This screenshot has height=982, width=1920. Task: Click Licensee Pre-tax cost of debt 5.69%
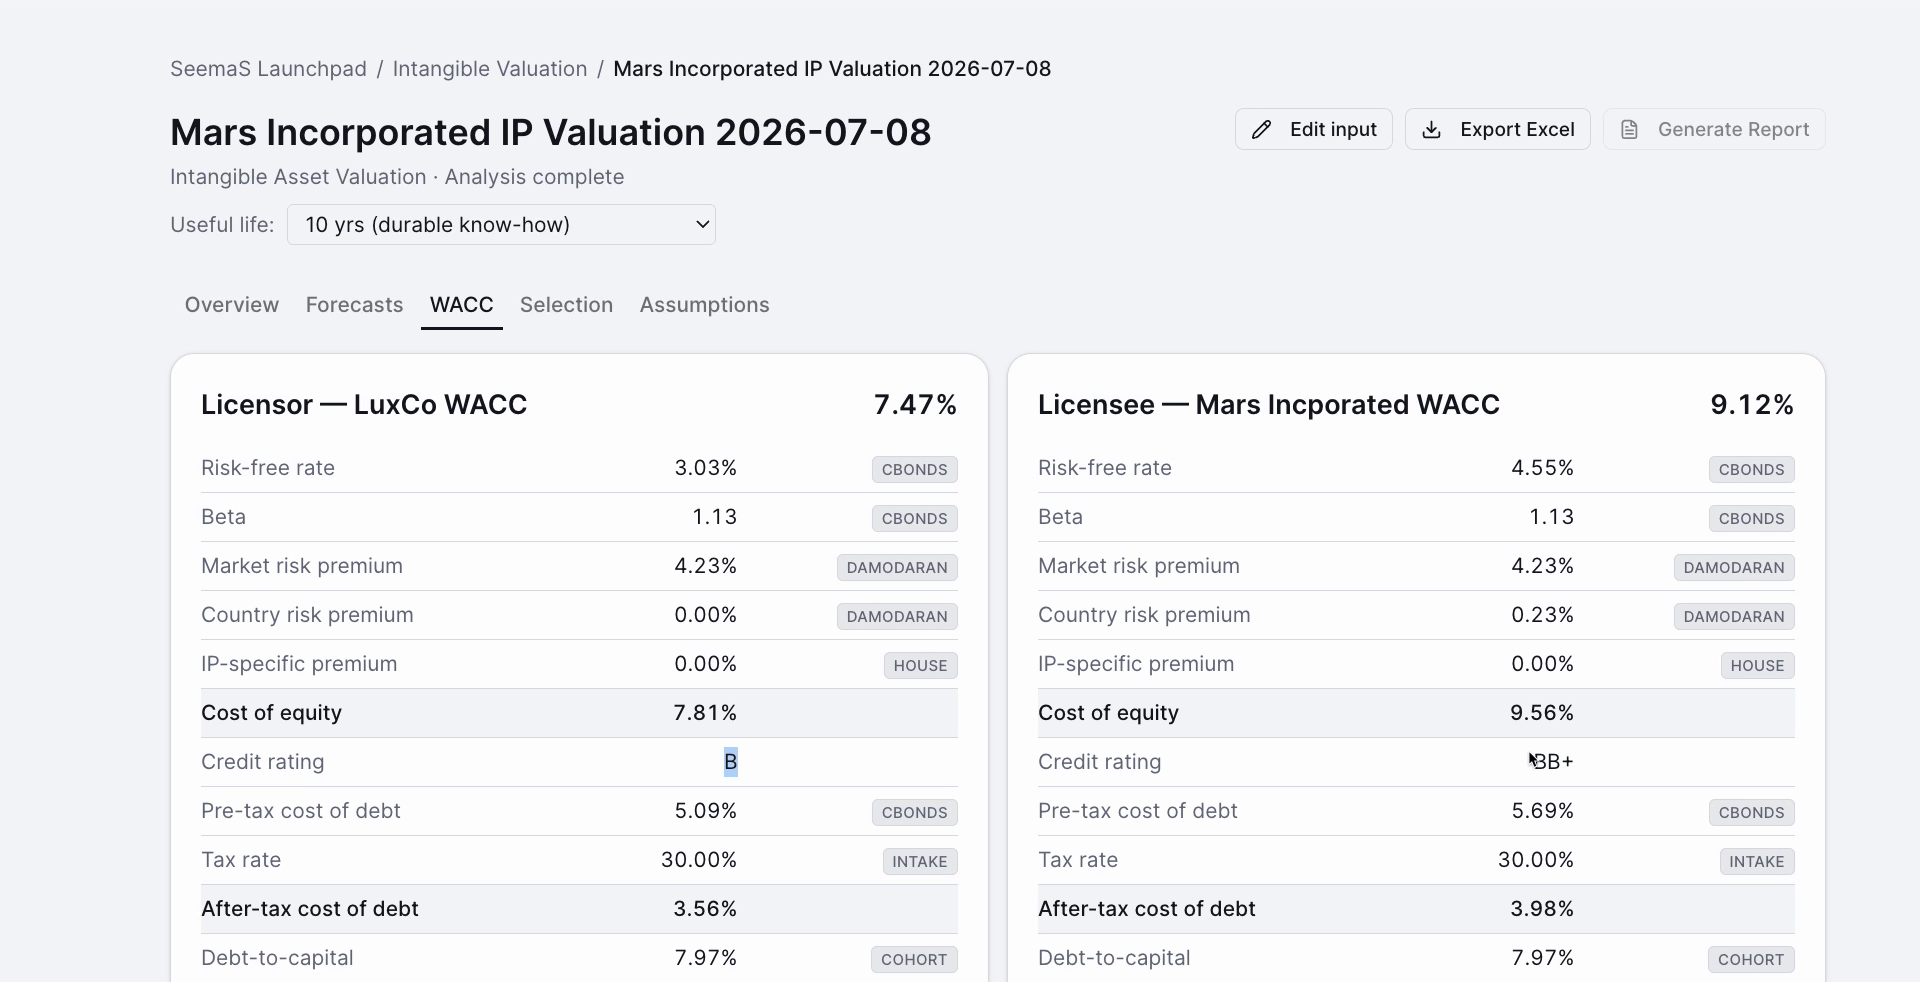(1542, 811)
